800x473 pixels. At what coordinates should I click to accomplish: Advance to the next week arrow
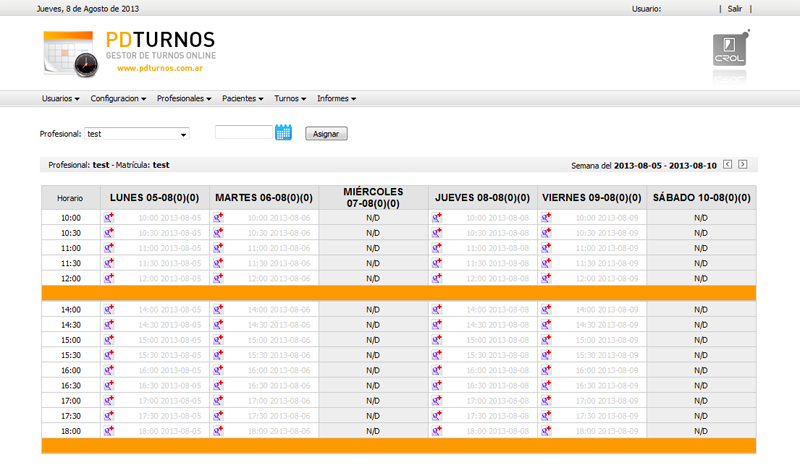point(742,164)
